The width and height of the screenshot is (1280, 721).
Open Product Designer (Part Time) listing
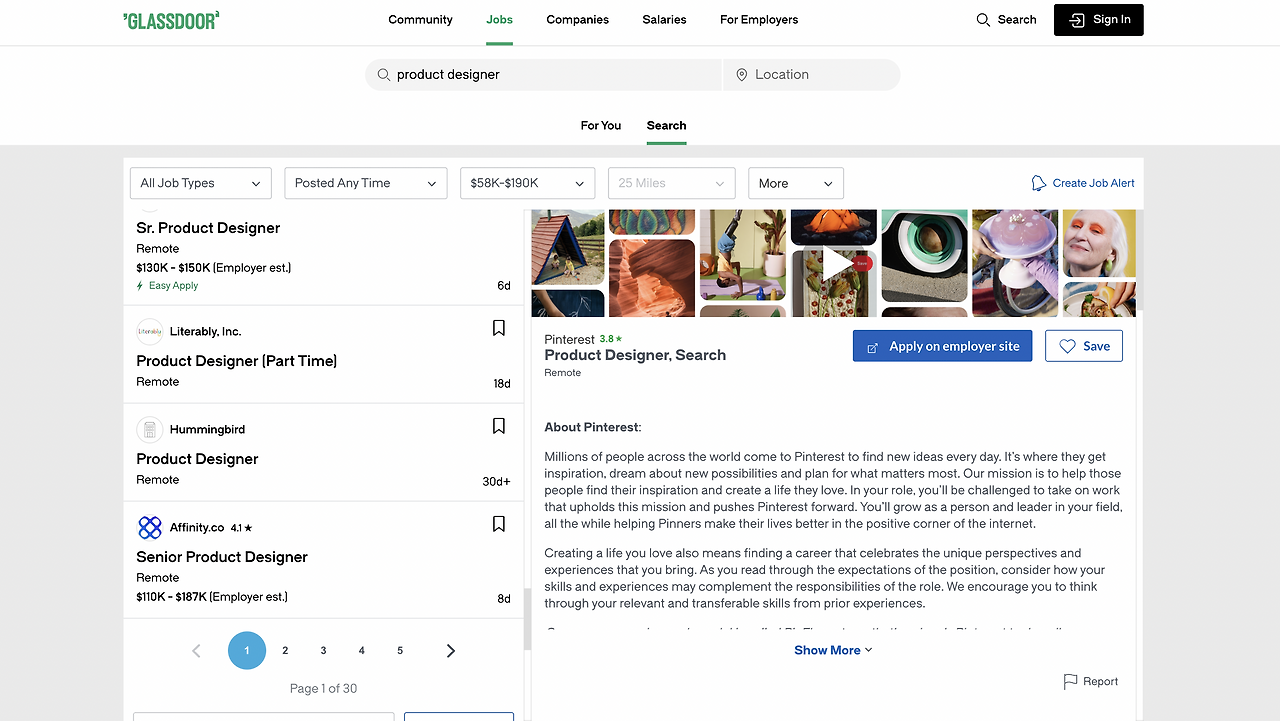pos(236,361)
